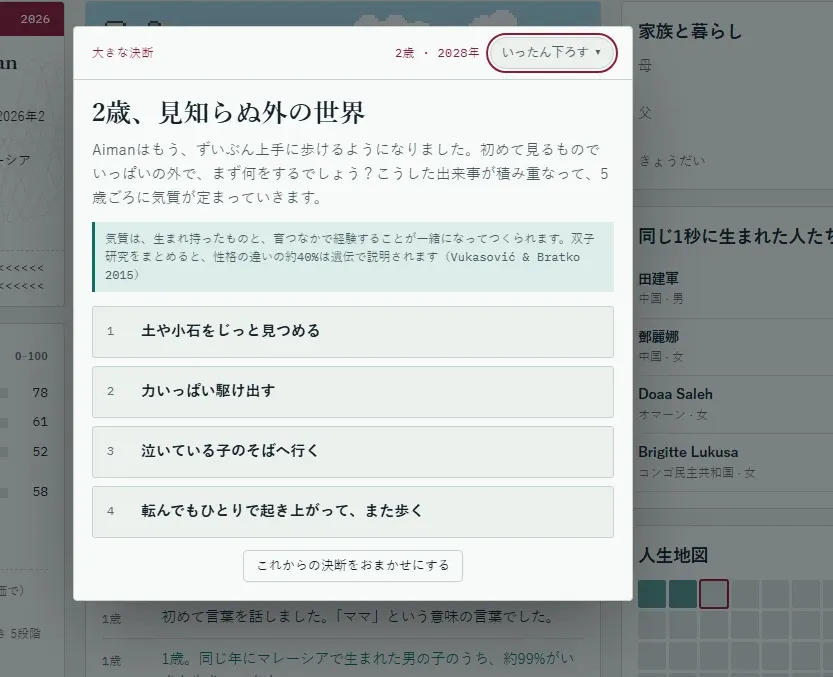Click second filled square in 人生地図
Screen dimensions: 833x677
click(683, 594)
